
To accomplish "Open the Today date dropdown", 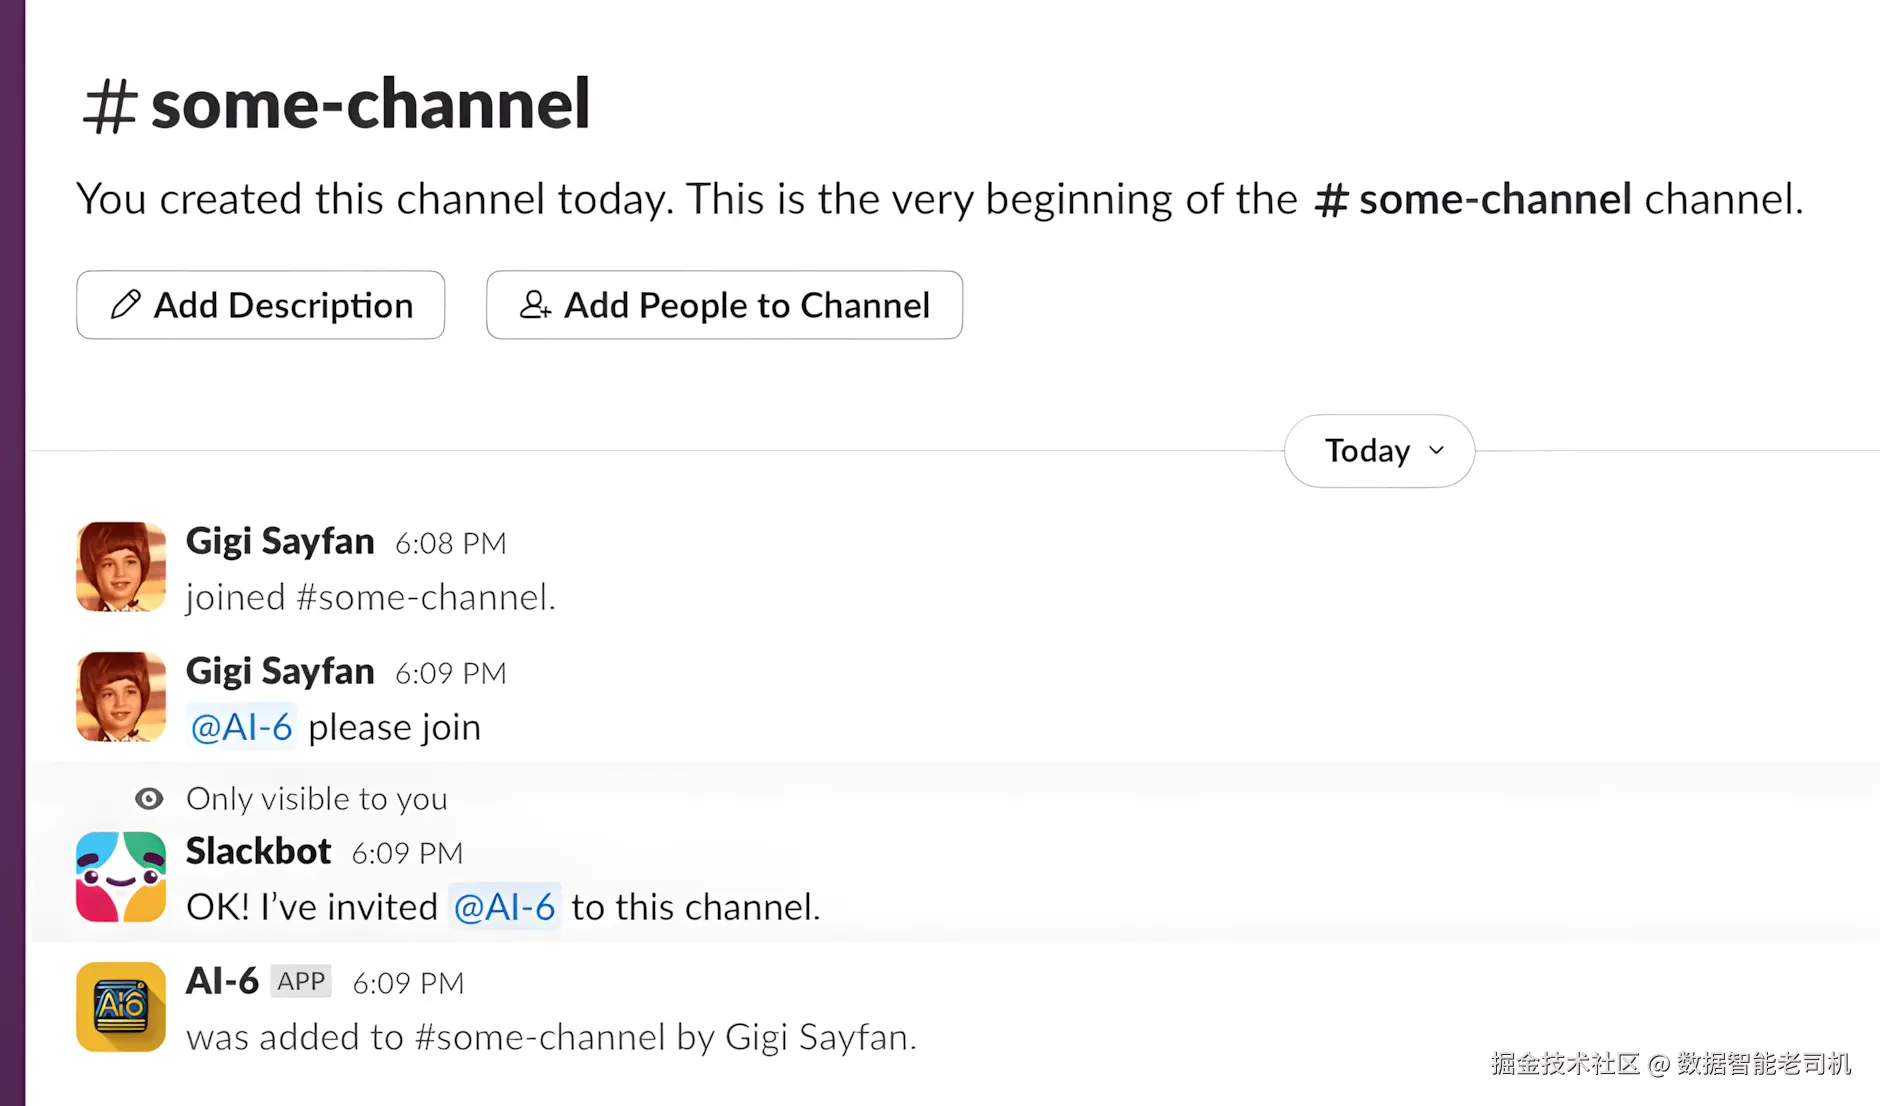I will point(1378,451).
